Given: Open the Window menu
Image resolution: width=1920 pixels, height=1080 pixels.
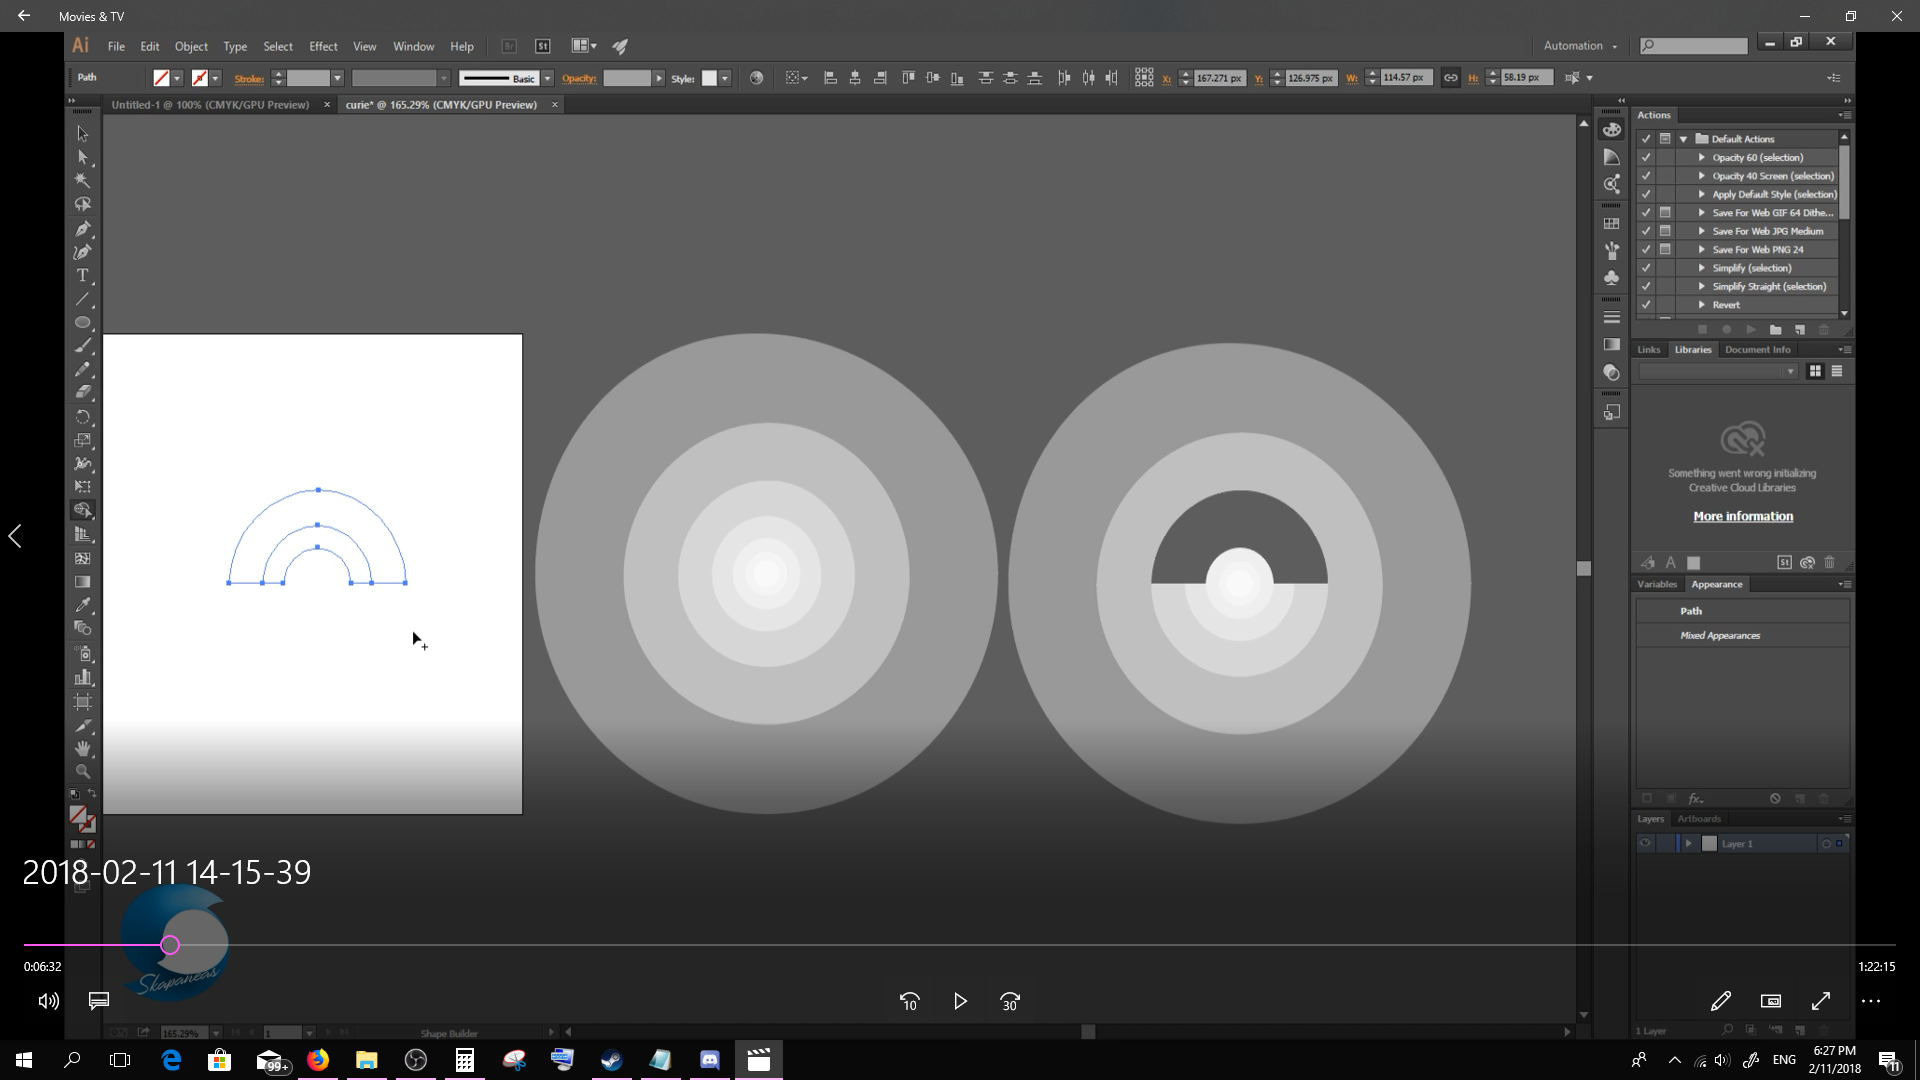Looking at the screenshot, I should (x=413, y=46).
